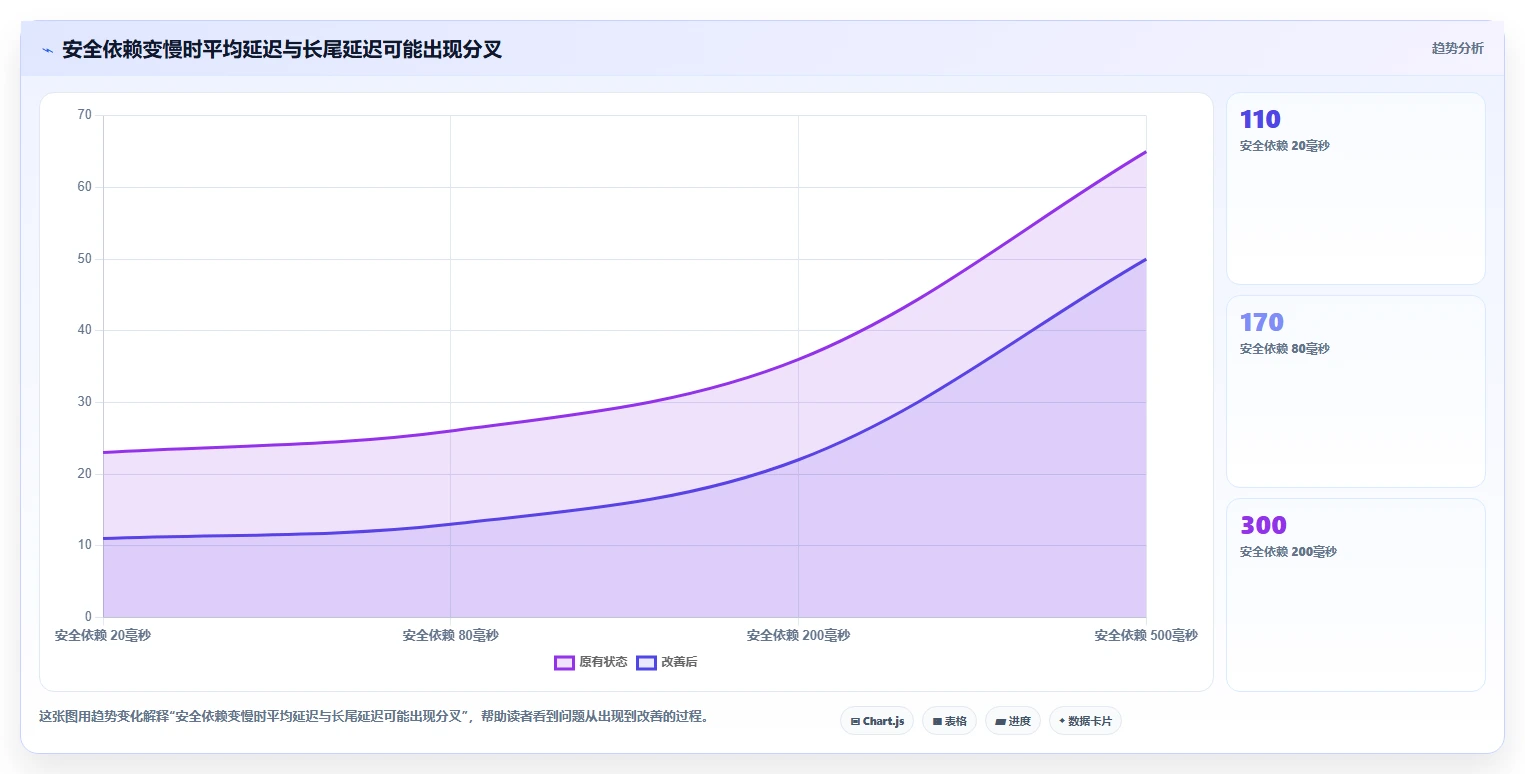Open the 170 安全依赖 80毫秒 data card
The height and width of the screenshot is (774, 1525).
1355,391
